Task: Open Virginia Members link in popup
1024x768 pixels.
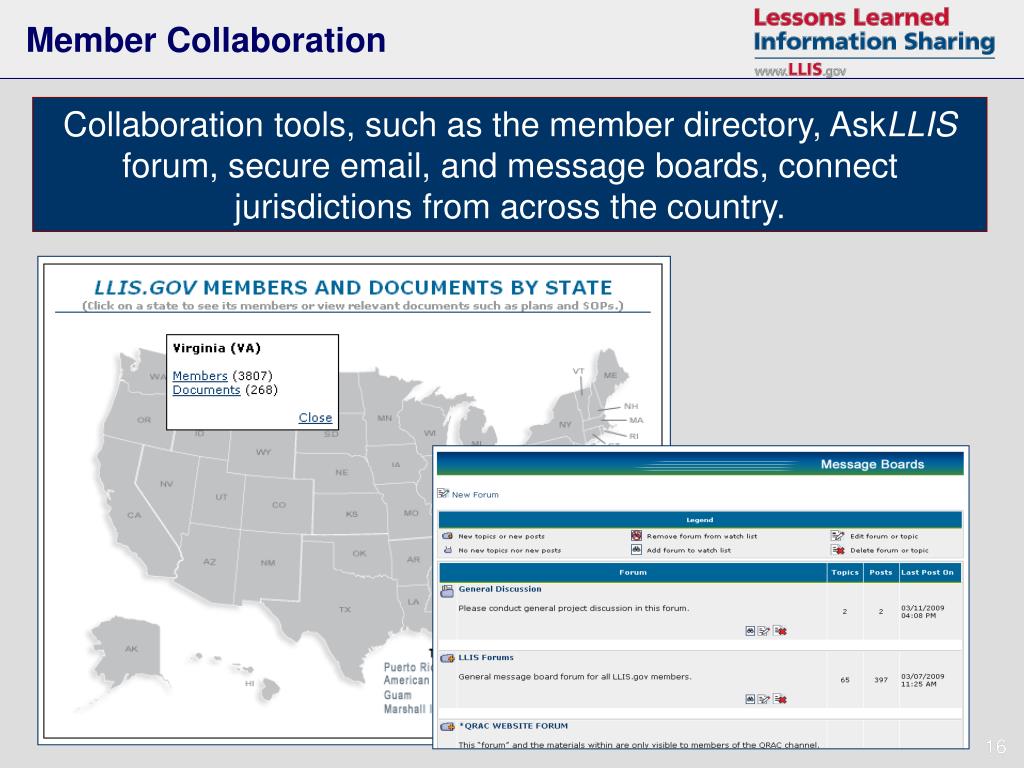Action: [x=200, y=376]
